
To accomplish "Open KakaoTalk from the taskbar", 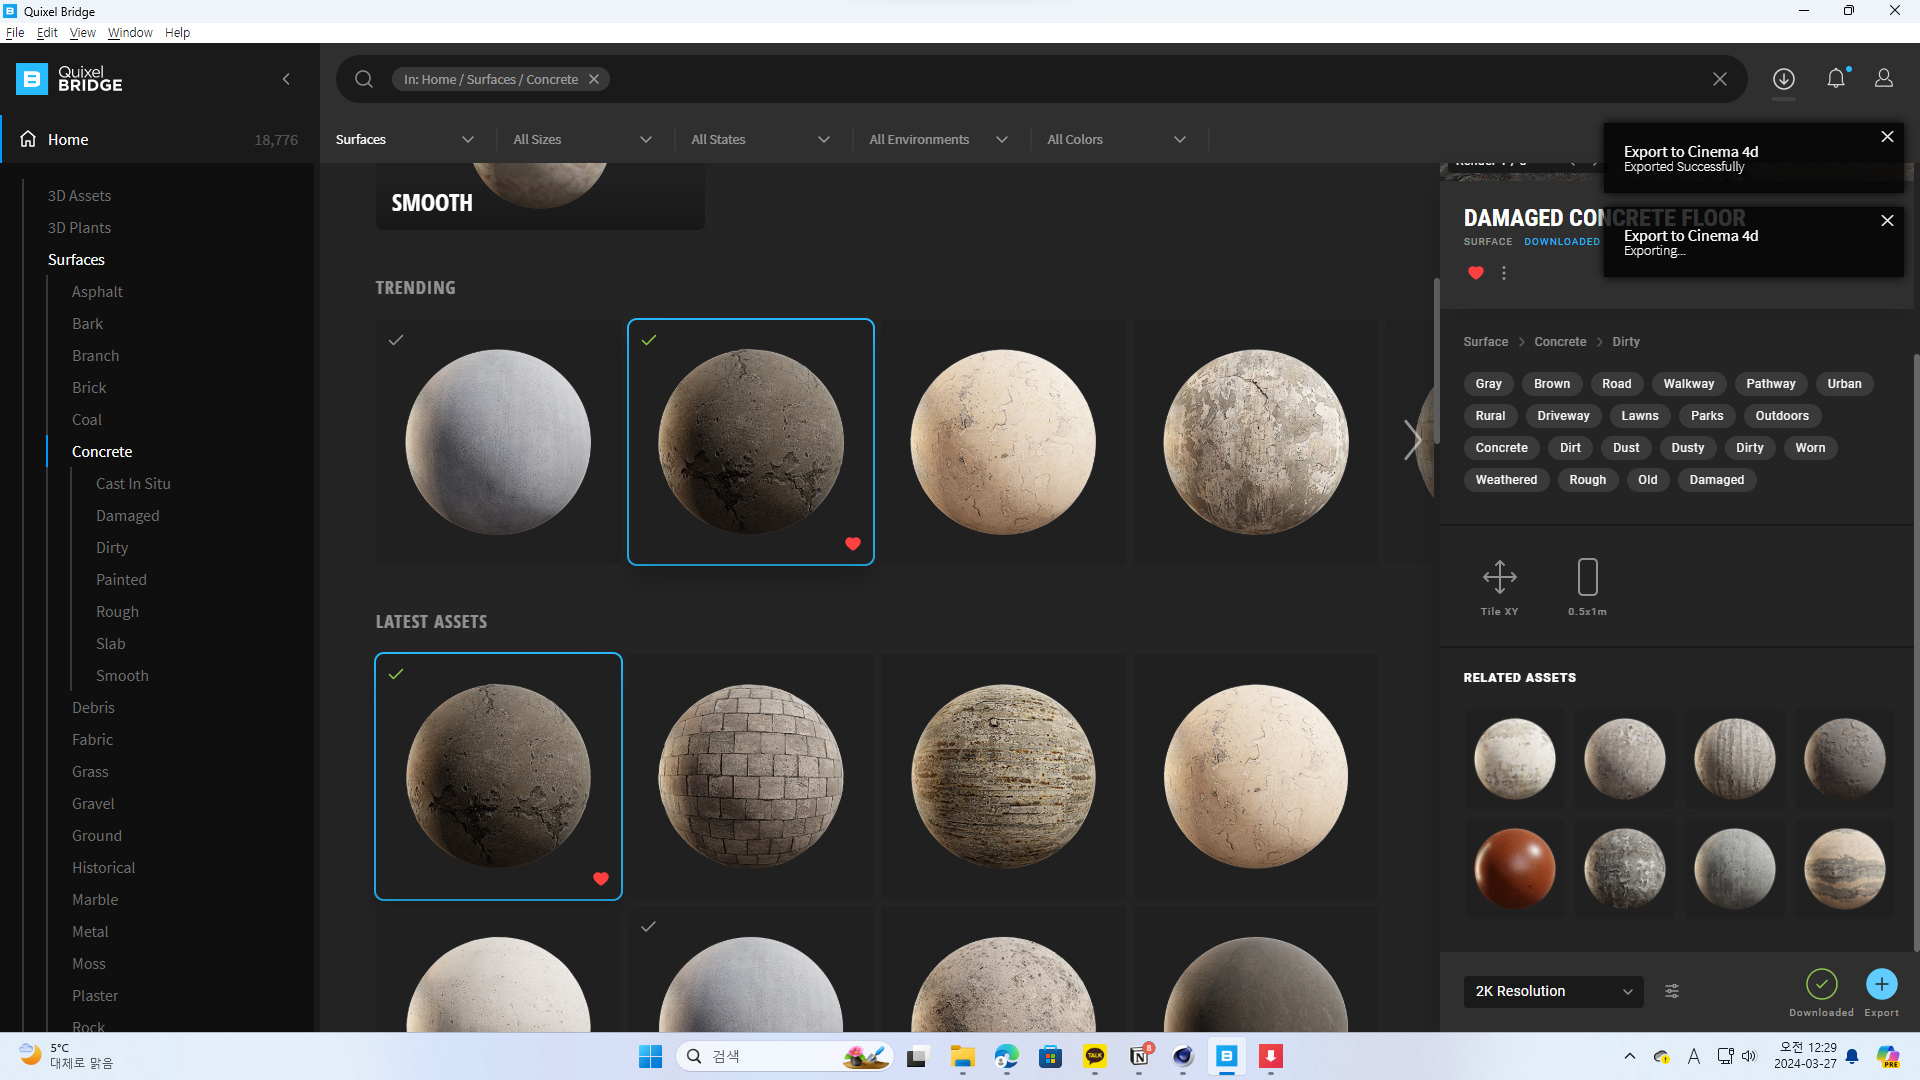I will (1095, 1056).
